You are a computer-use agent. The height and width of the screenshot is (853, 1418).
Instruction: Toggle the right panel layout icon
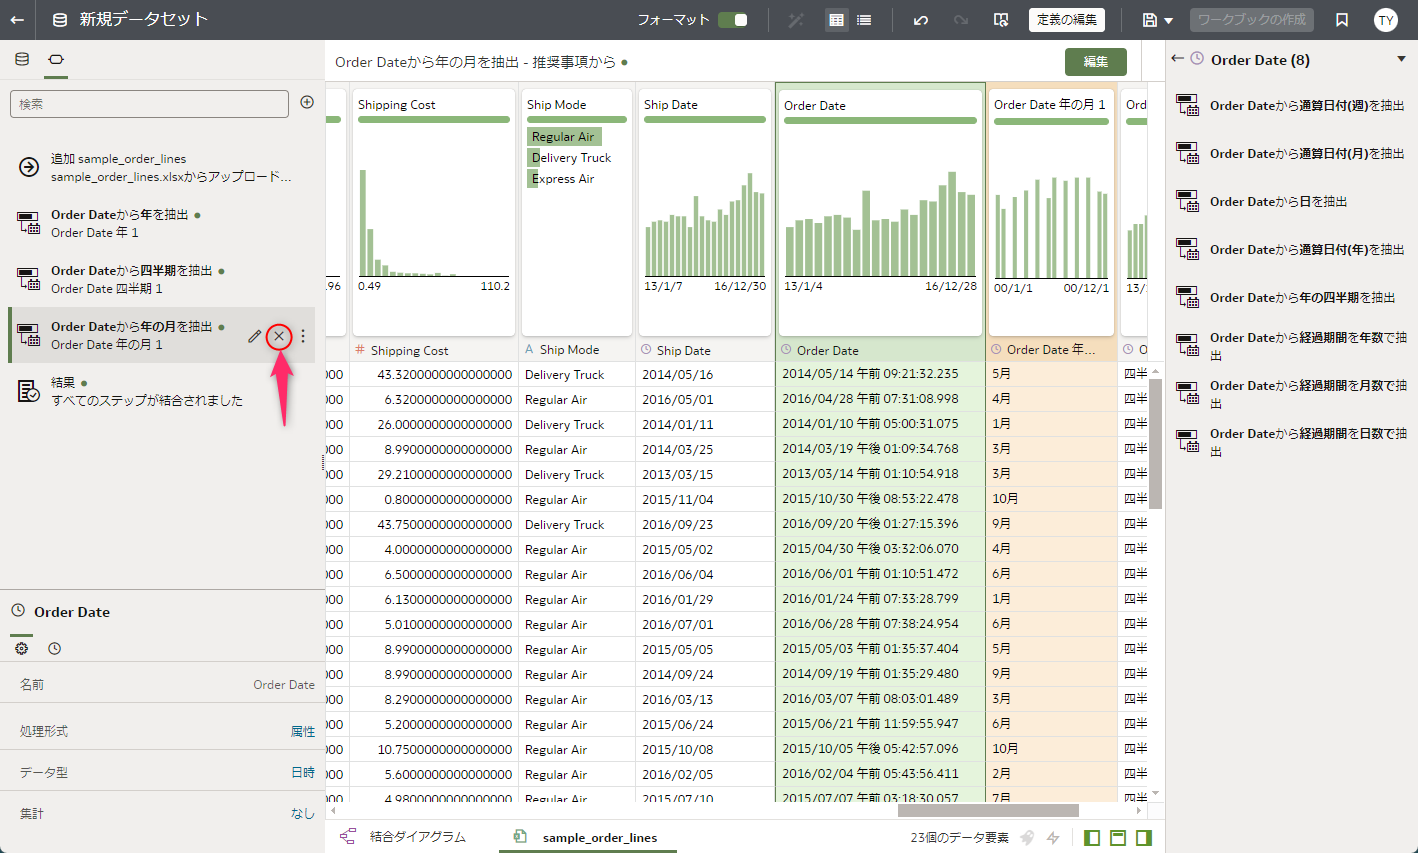tap(1144, 838)
